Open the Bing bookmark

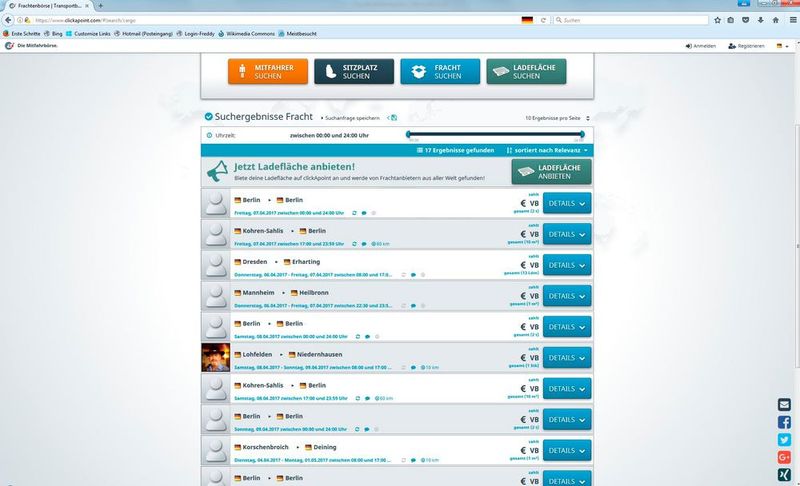tap(53, 34)
